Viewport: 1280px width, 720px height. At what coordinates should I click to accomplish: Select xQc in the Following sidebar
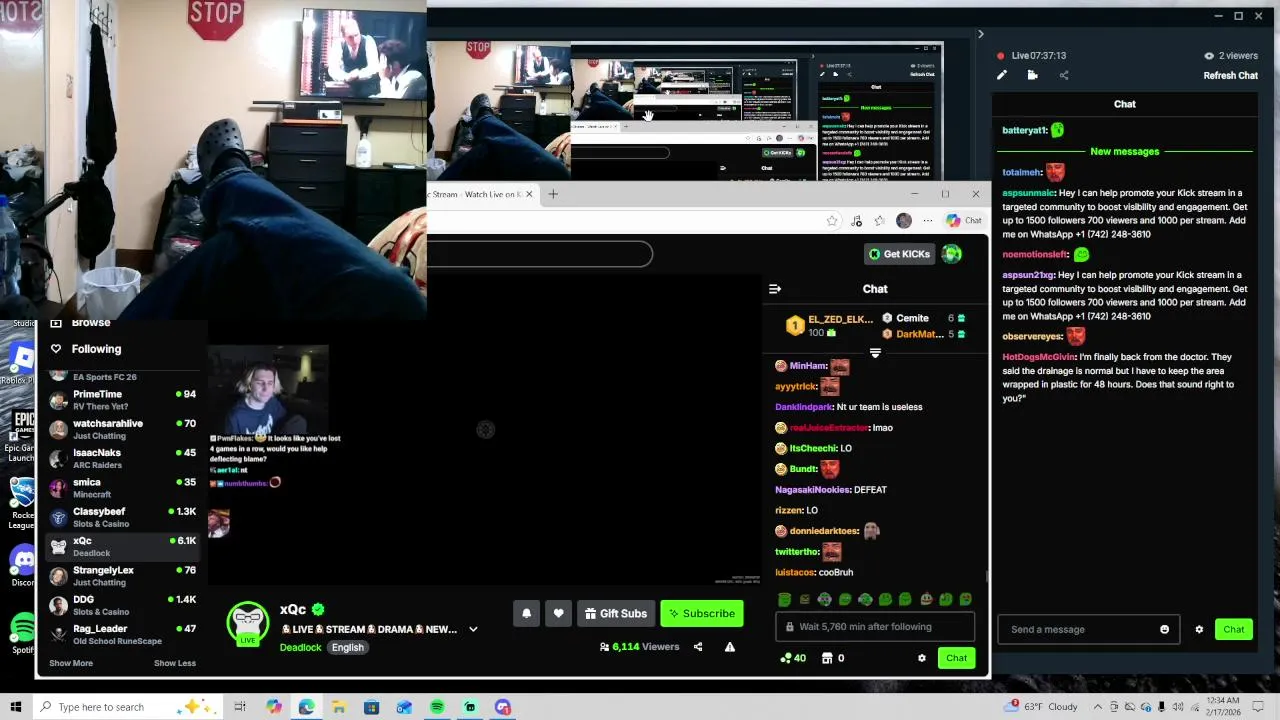(122, 547)
